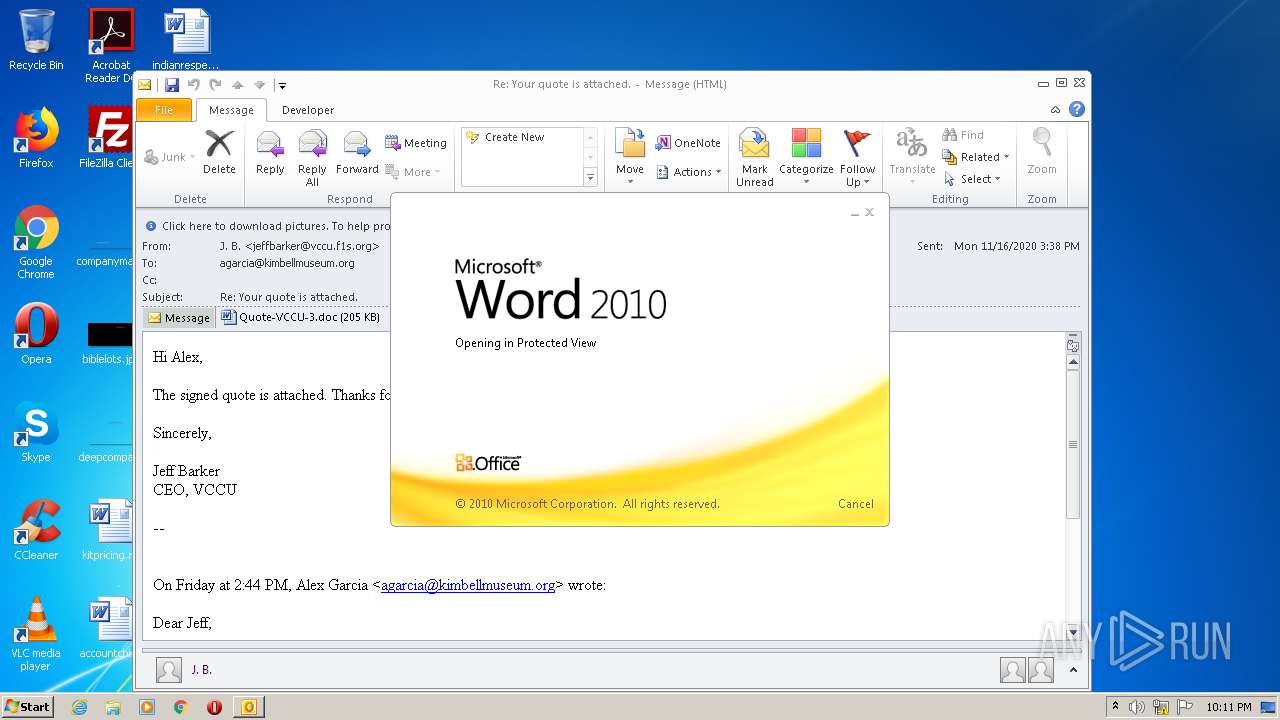This screenshot has width=1280, height=720.
Task: Click Windows Explorer folder taskbar icon
Action: (113, 707)
